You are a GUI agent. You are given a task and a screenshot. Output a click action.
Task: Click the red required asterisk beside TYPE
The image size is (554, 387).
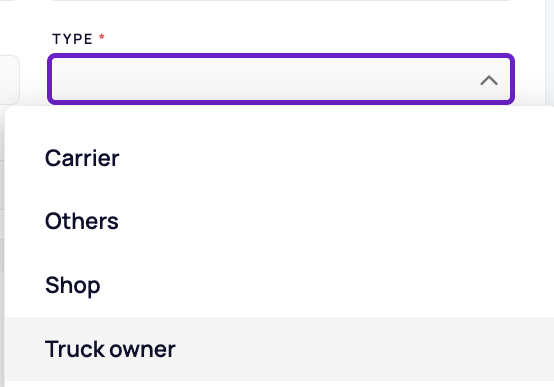(x=102, y=36)
